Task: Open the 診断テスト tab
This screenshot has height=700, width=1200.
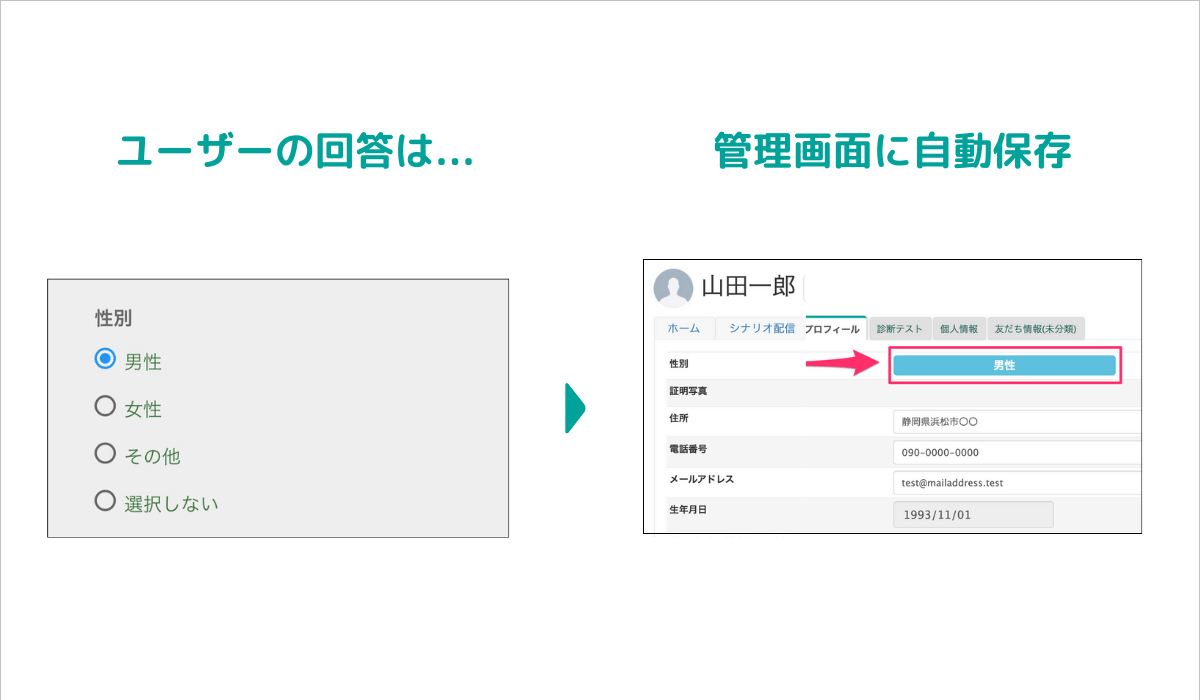Action: [899, 329]
